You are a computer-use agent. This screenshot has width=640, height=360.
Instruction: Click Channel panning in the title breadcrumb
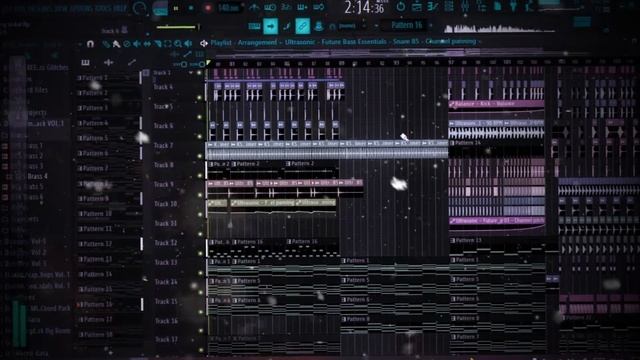[x=451, y=42]
